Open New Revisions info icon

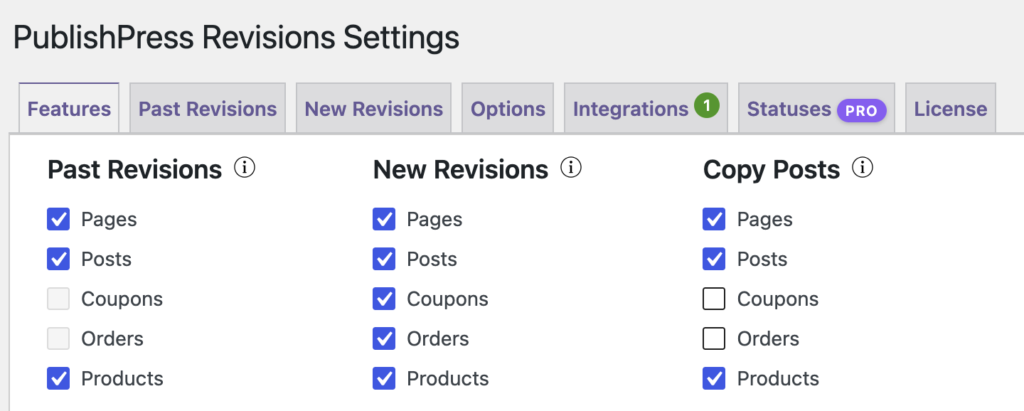pyautogui.click(x=571, y=169)
